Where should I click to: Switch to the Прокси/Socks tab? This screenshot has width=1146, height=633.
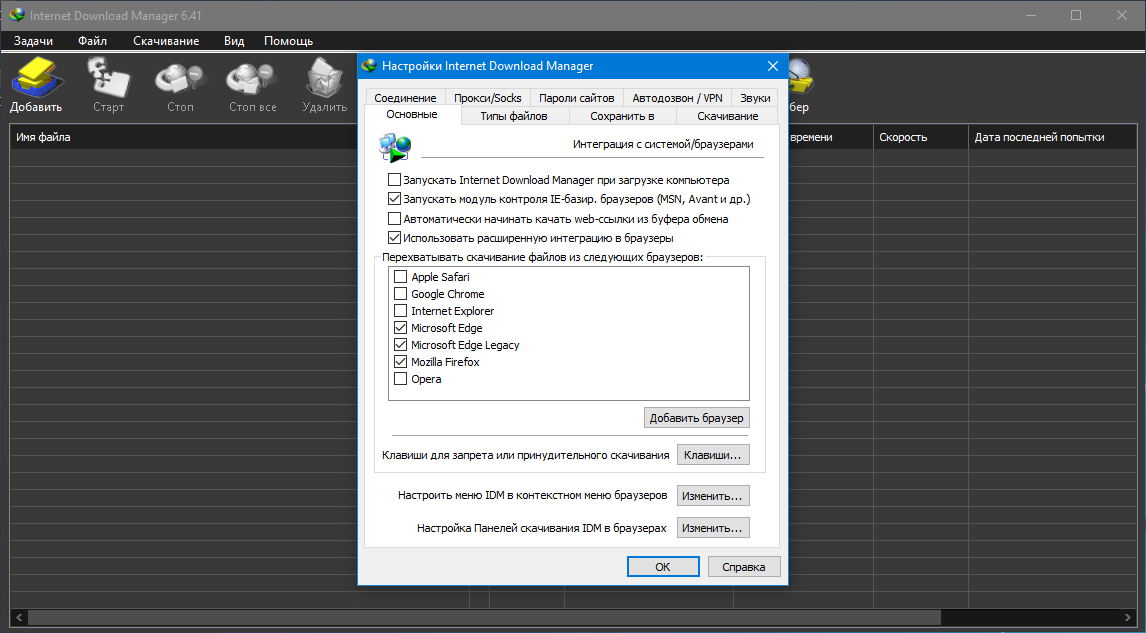489,97
